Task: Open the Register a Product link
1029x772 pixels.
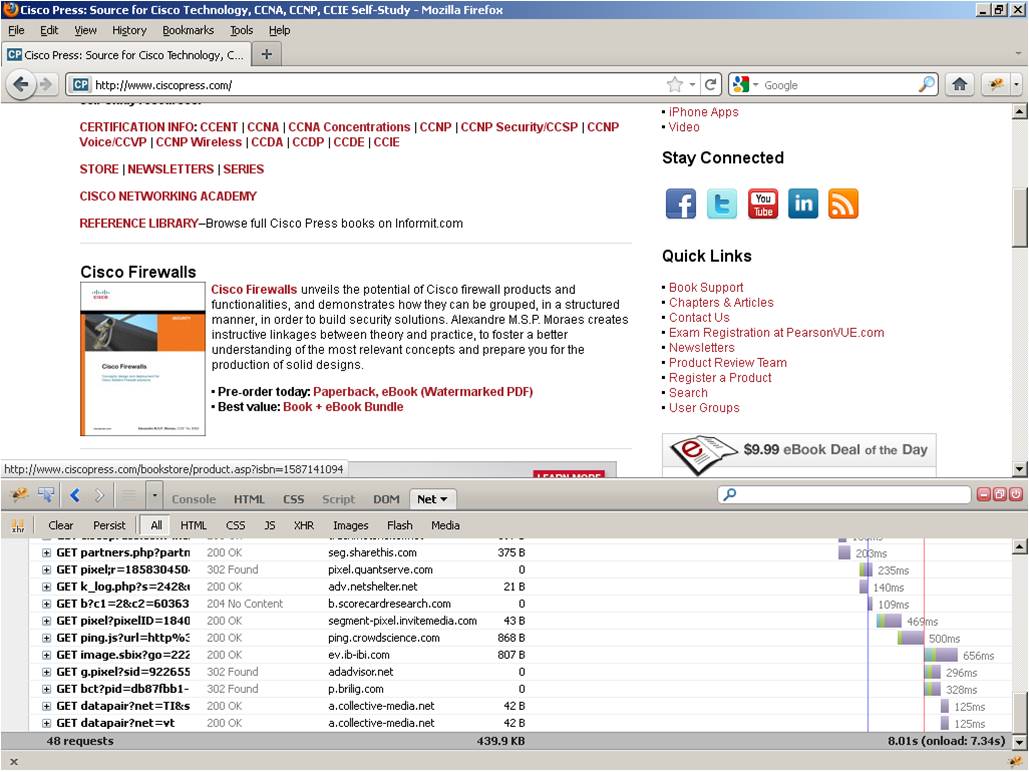Action: tap(720, 378)
